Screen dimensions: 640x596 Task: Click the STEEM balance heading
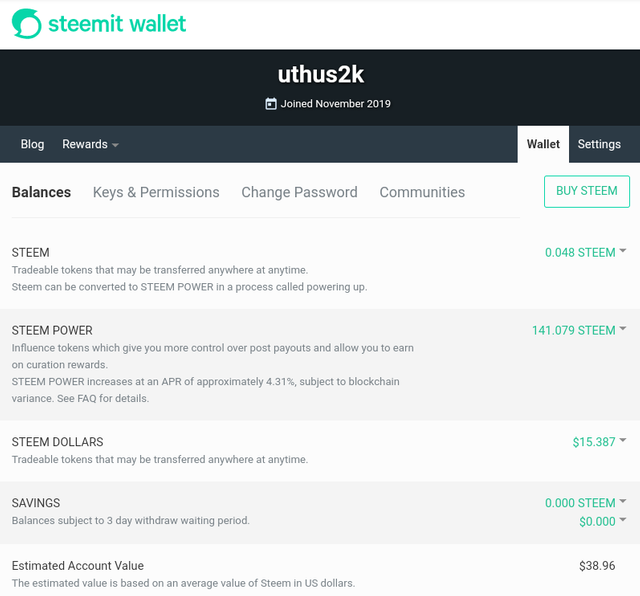[x=31, y=252]
